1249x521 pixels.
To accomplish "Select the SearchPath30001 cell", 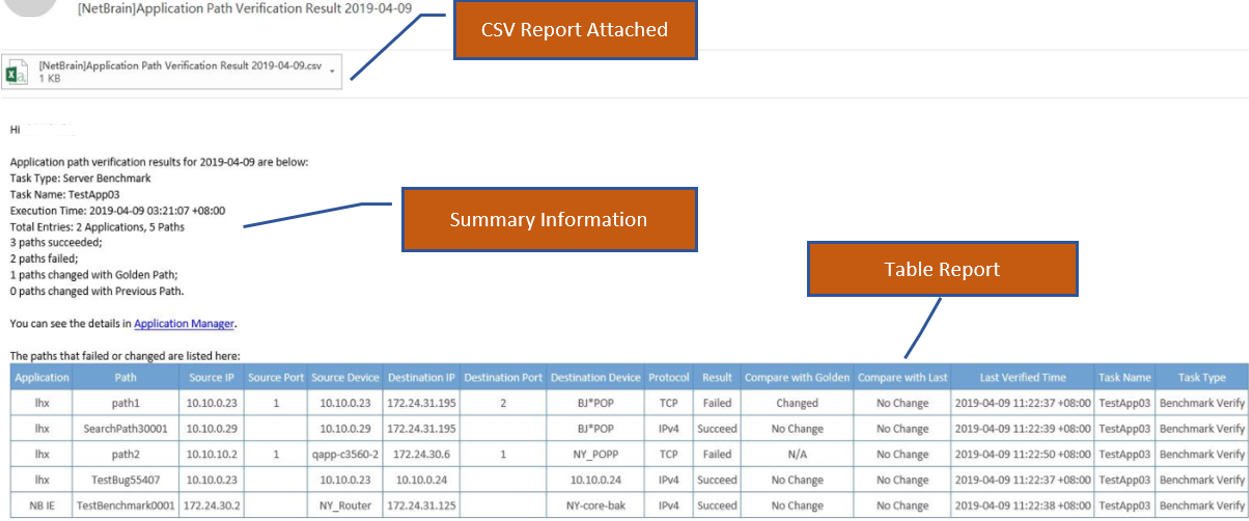I will coord(126,429).
